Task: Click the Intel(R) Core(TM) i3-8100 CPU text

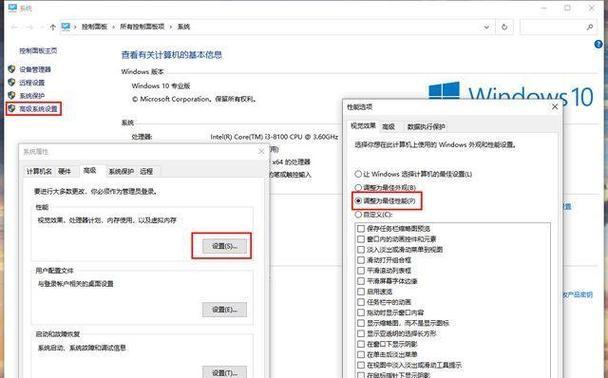Action: (x=274, y=137)
